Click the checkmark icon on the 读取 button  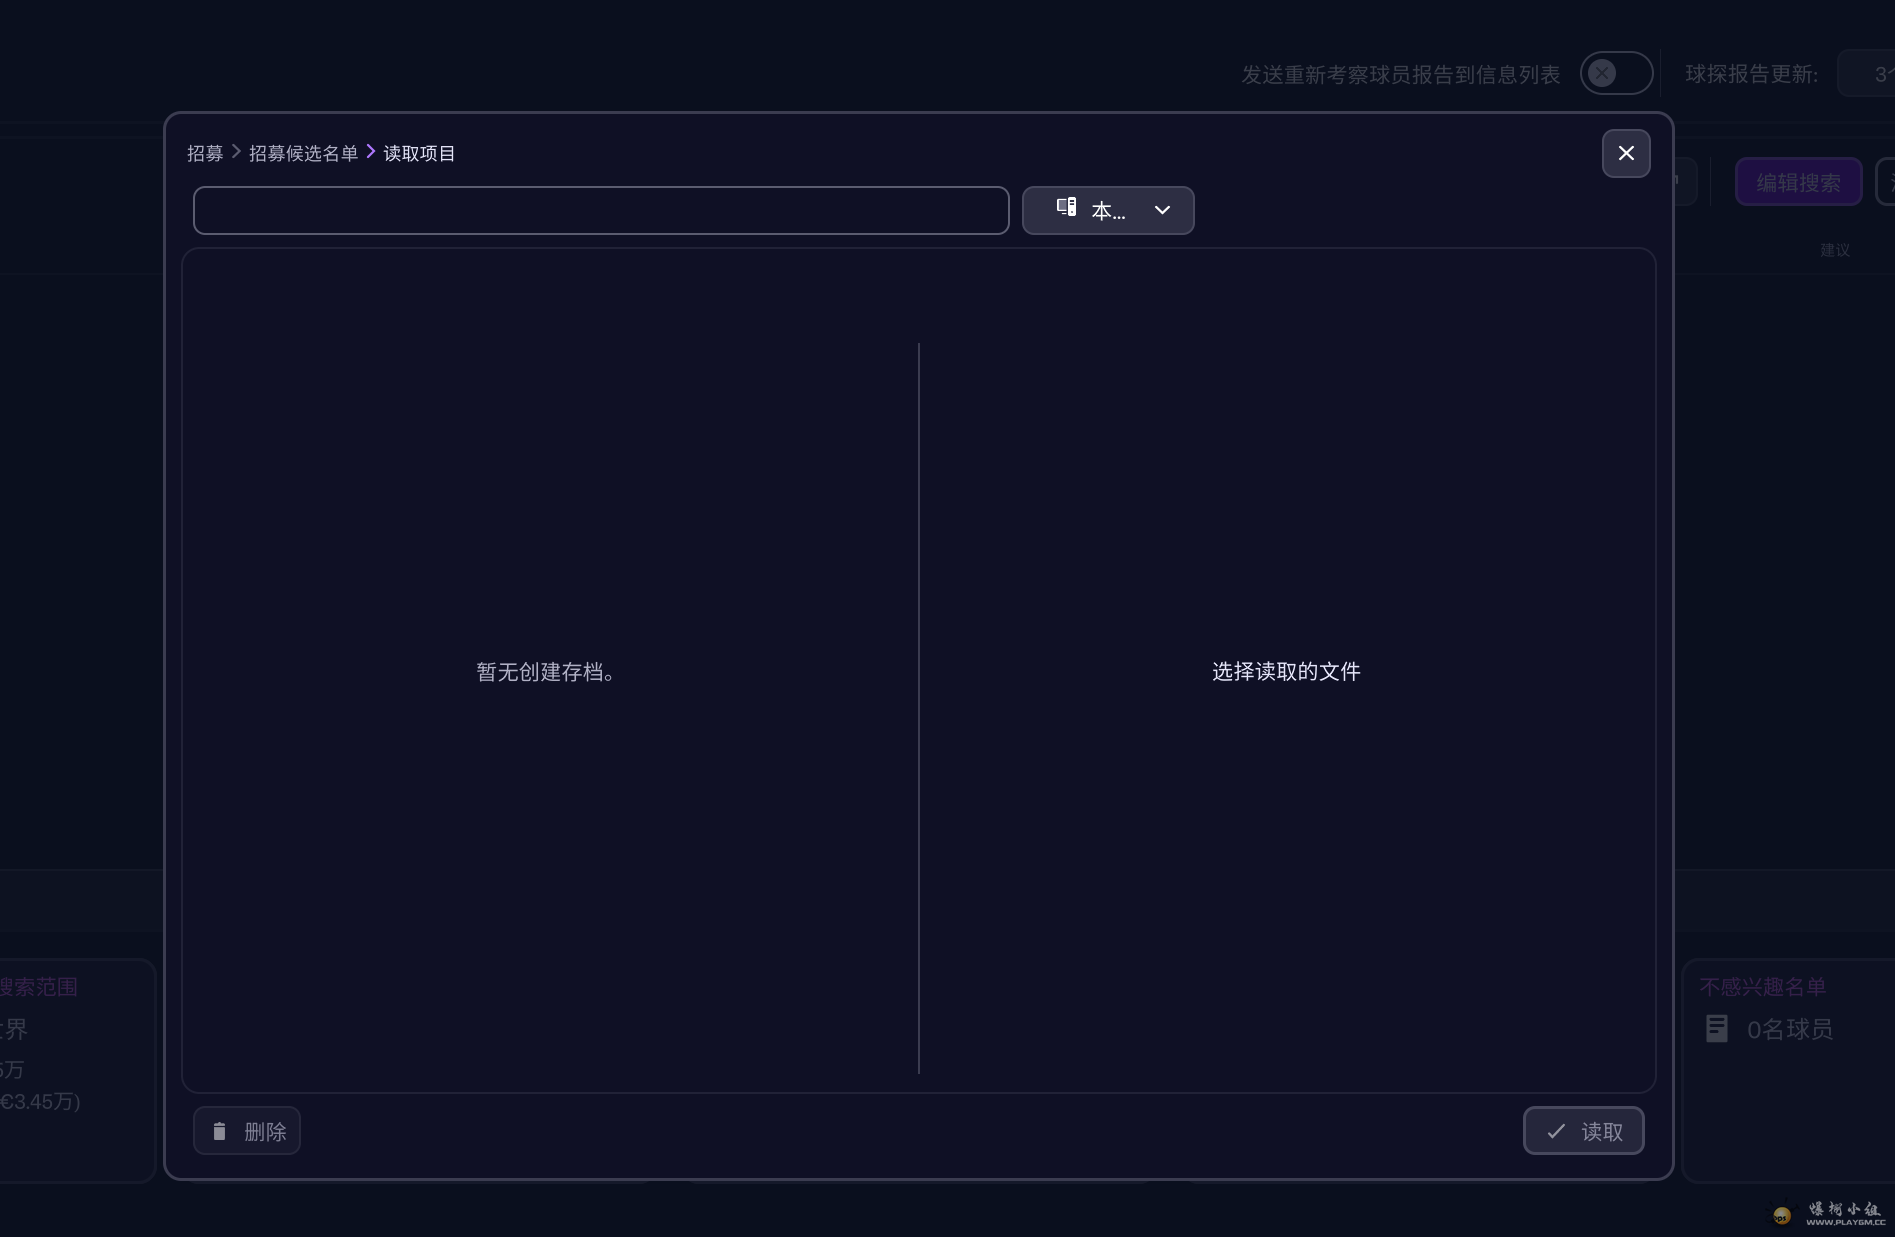coord(1556,1131)
